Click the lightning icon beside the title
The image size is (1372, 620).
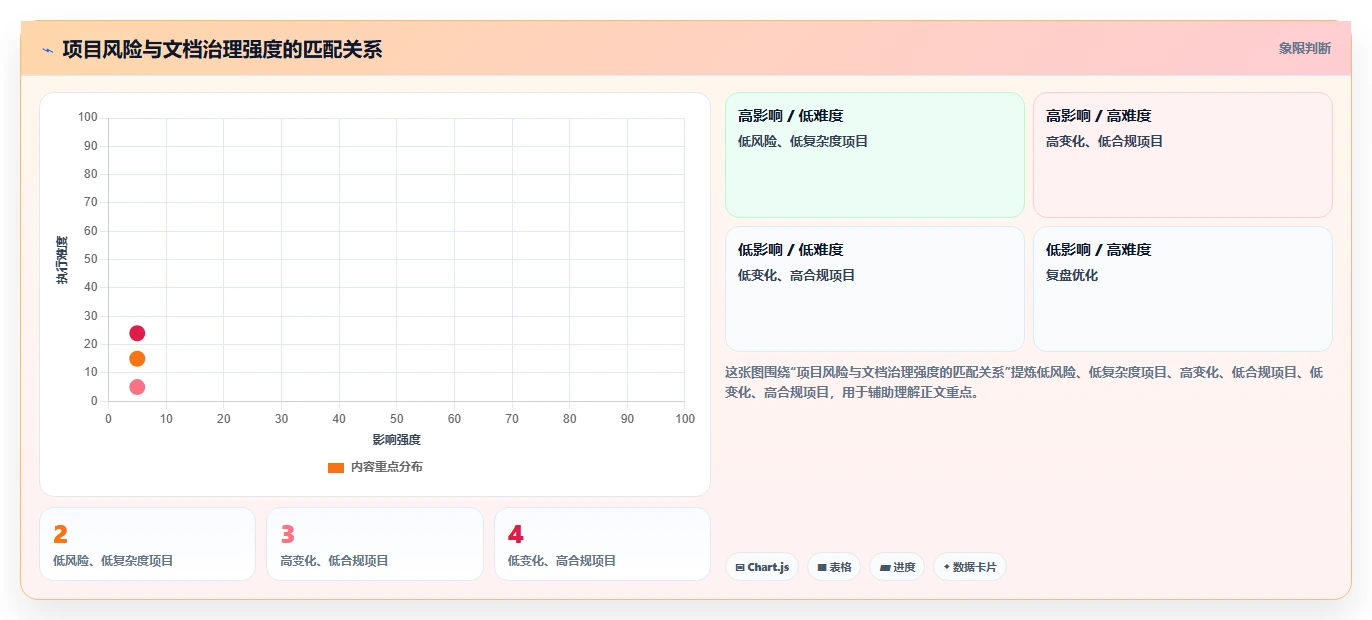[x=47, y=49]
